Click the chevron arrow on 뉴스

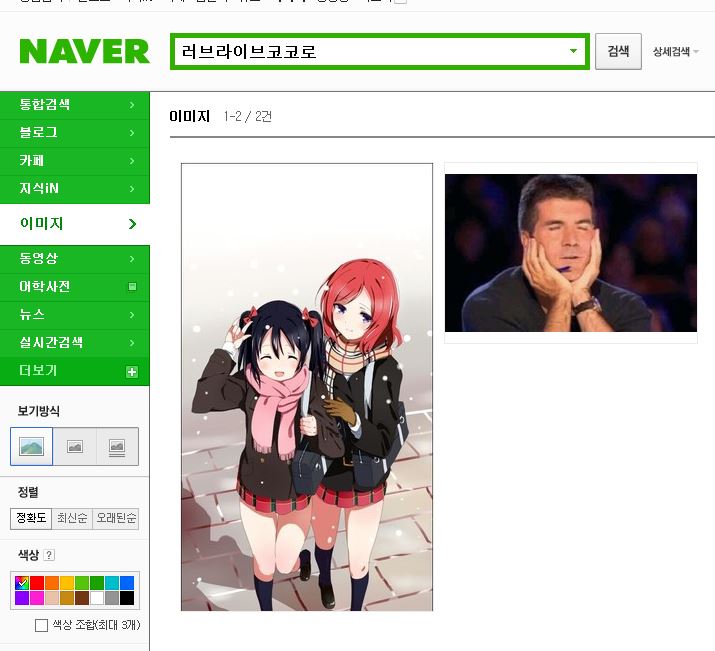click(x=132, y=315)
